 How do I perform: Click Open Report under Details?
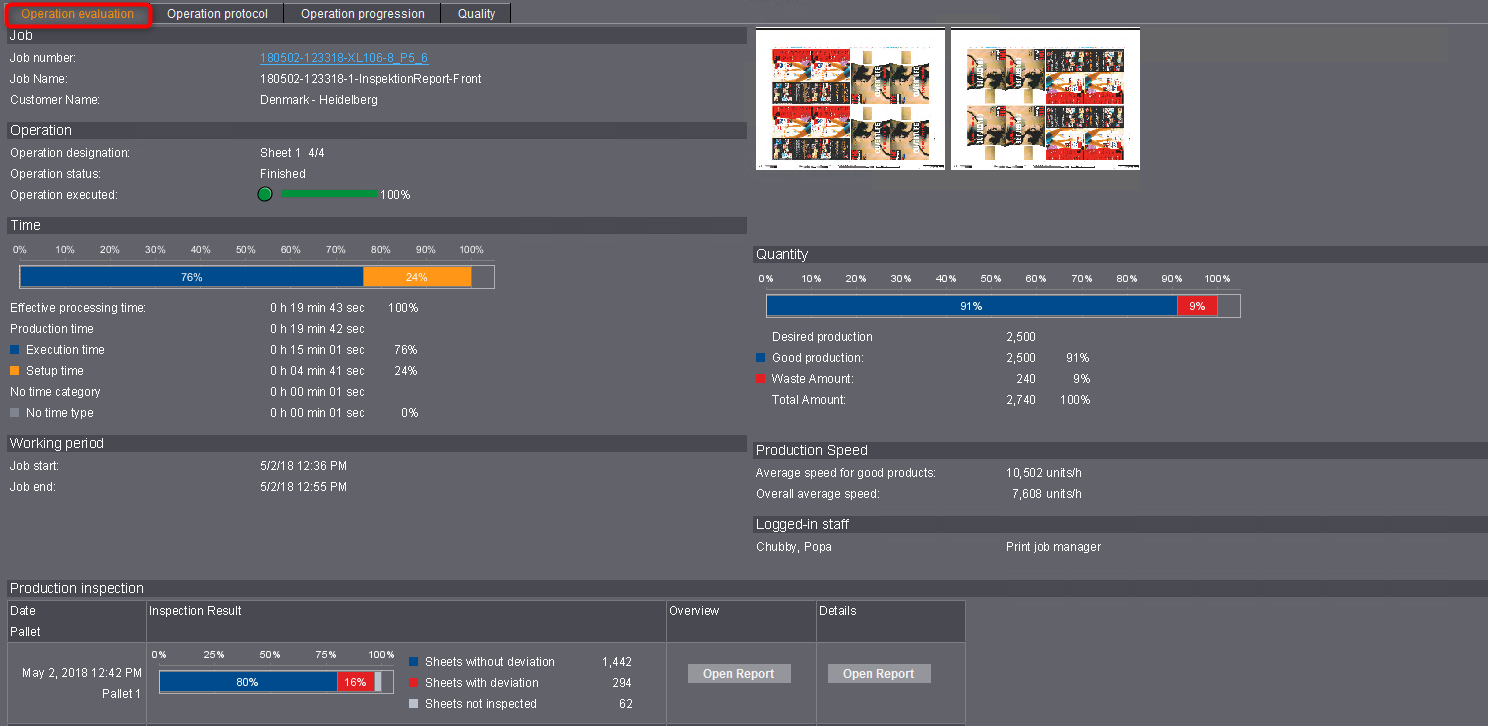878,673
